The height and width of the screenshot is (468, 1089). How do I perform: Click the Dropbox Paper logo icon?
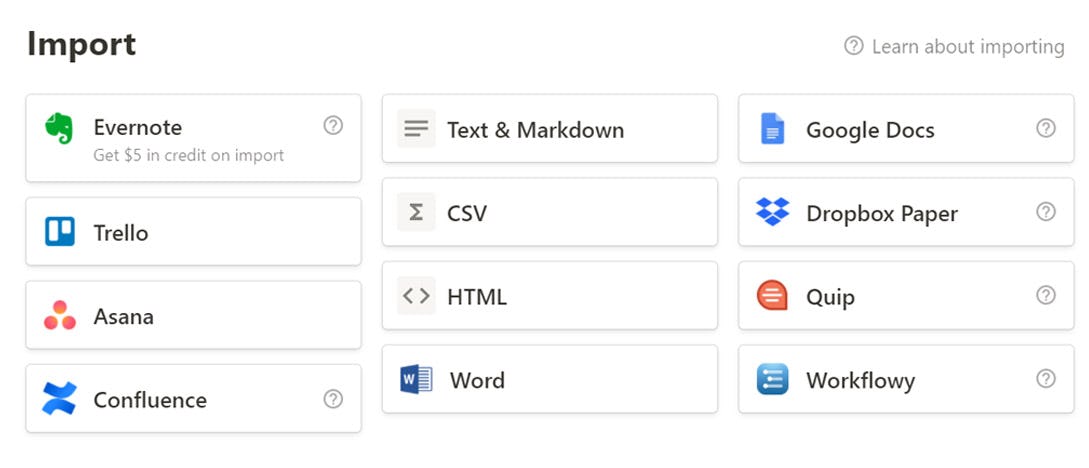point(772,212)
